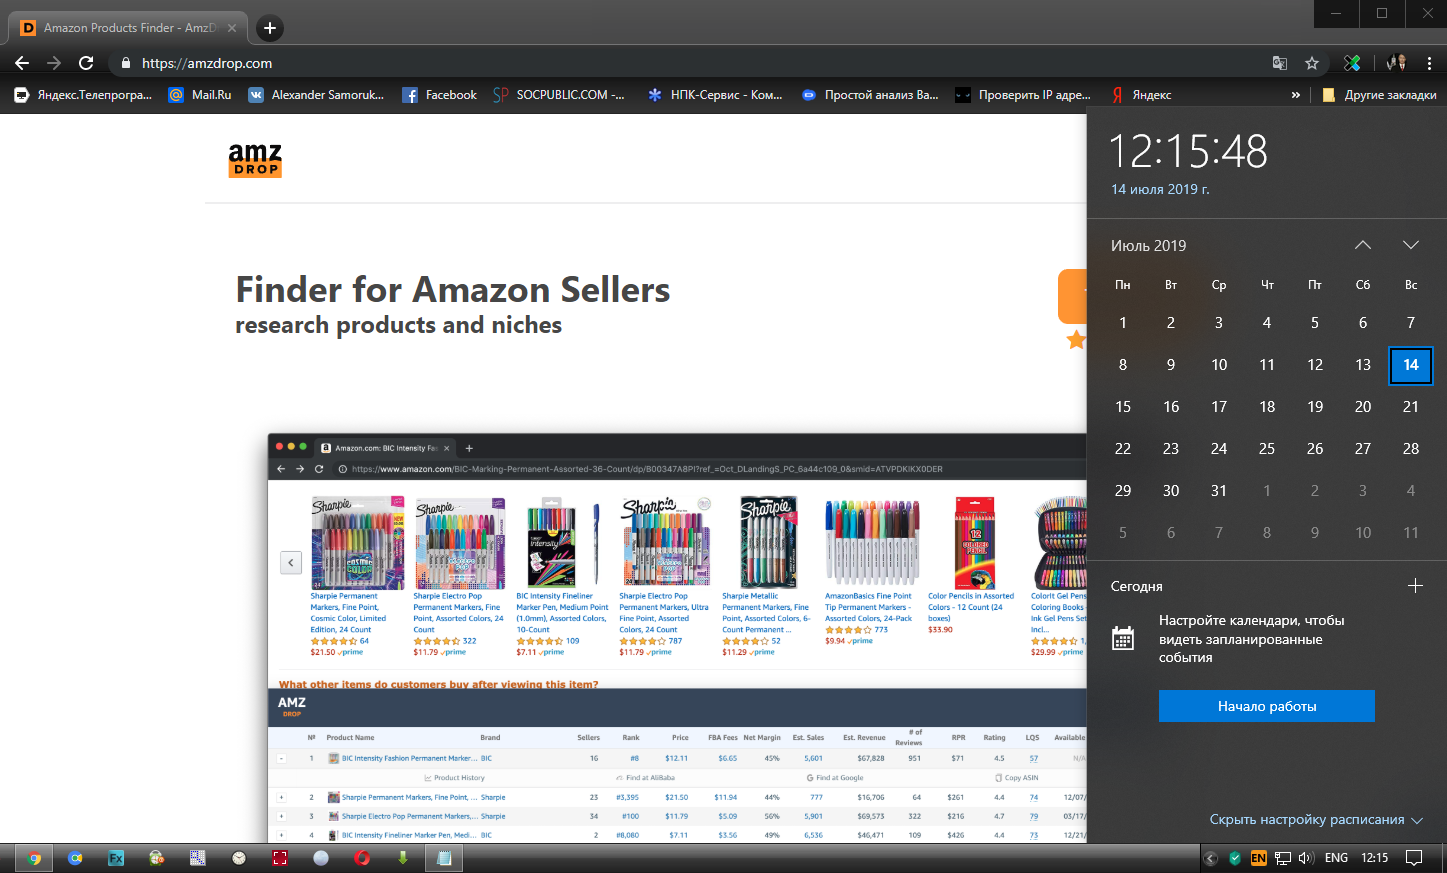Click the address bar URL field
This screenshot has height=873, width=1447.
tap(690, 63)
